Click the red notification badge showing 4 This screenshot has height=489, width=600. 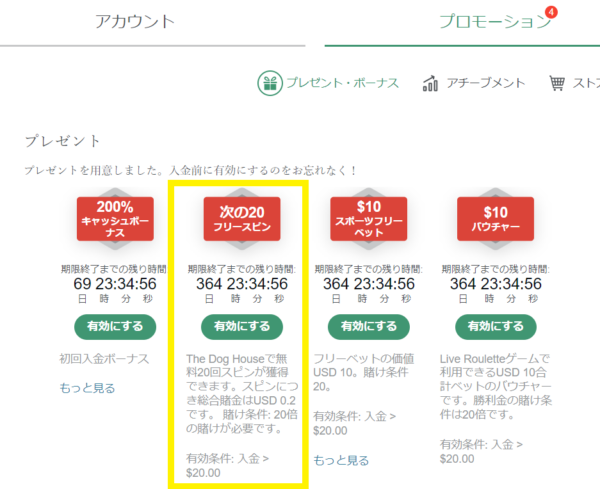tap(551, 12)
